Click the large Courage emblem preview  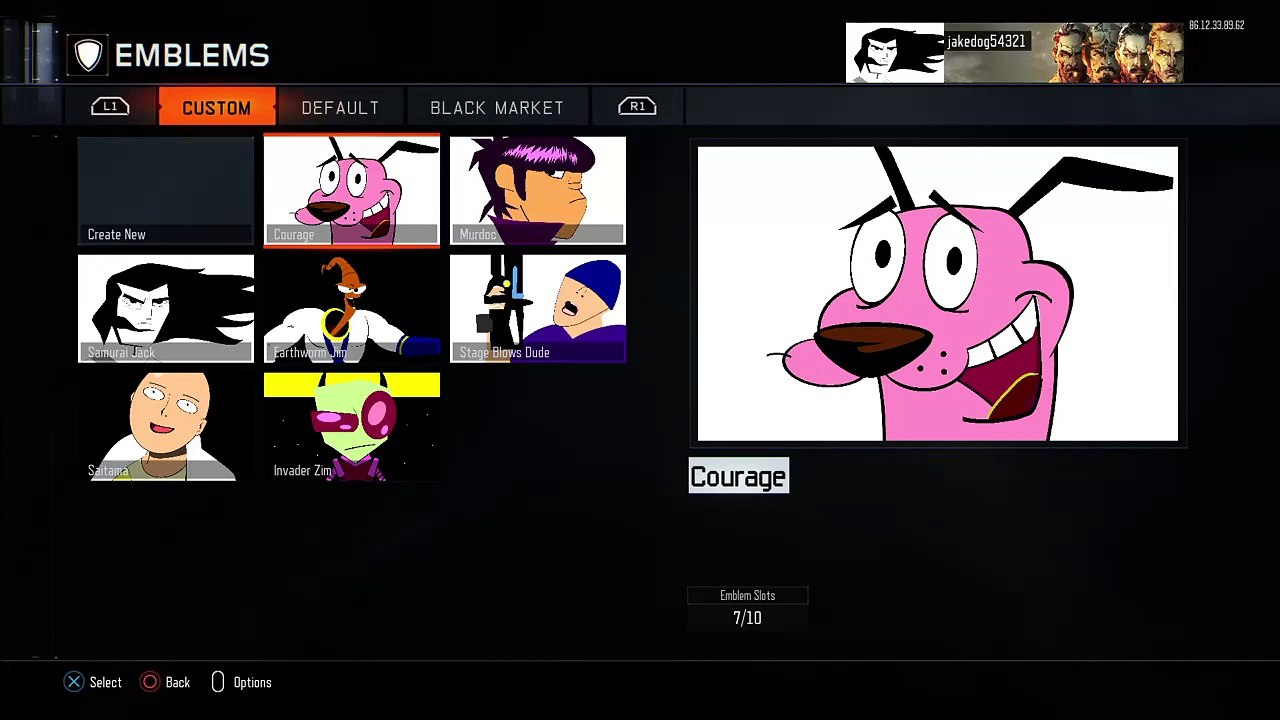pyautogui.click(x=938, y=294)
